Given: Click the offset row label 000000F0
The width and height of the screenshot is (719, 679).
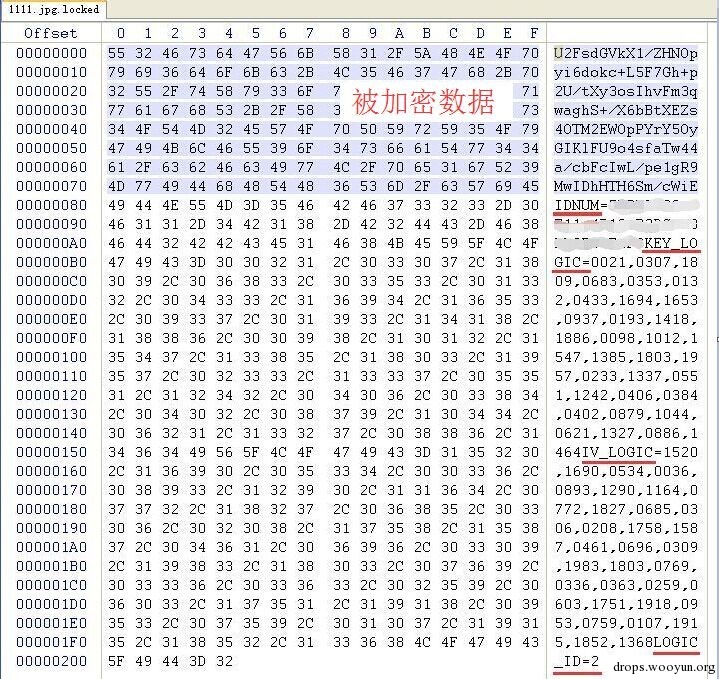Looking at the screenshot, I should [51, 338].
